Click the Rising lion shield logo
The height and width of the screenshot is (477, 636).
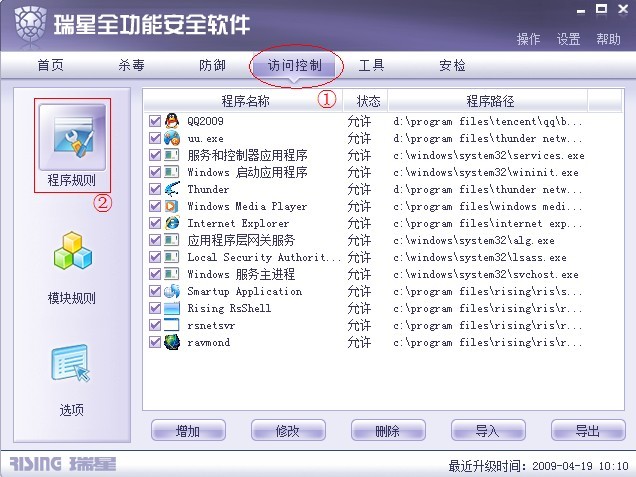[x=30, y=24]
